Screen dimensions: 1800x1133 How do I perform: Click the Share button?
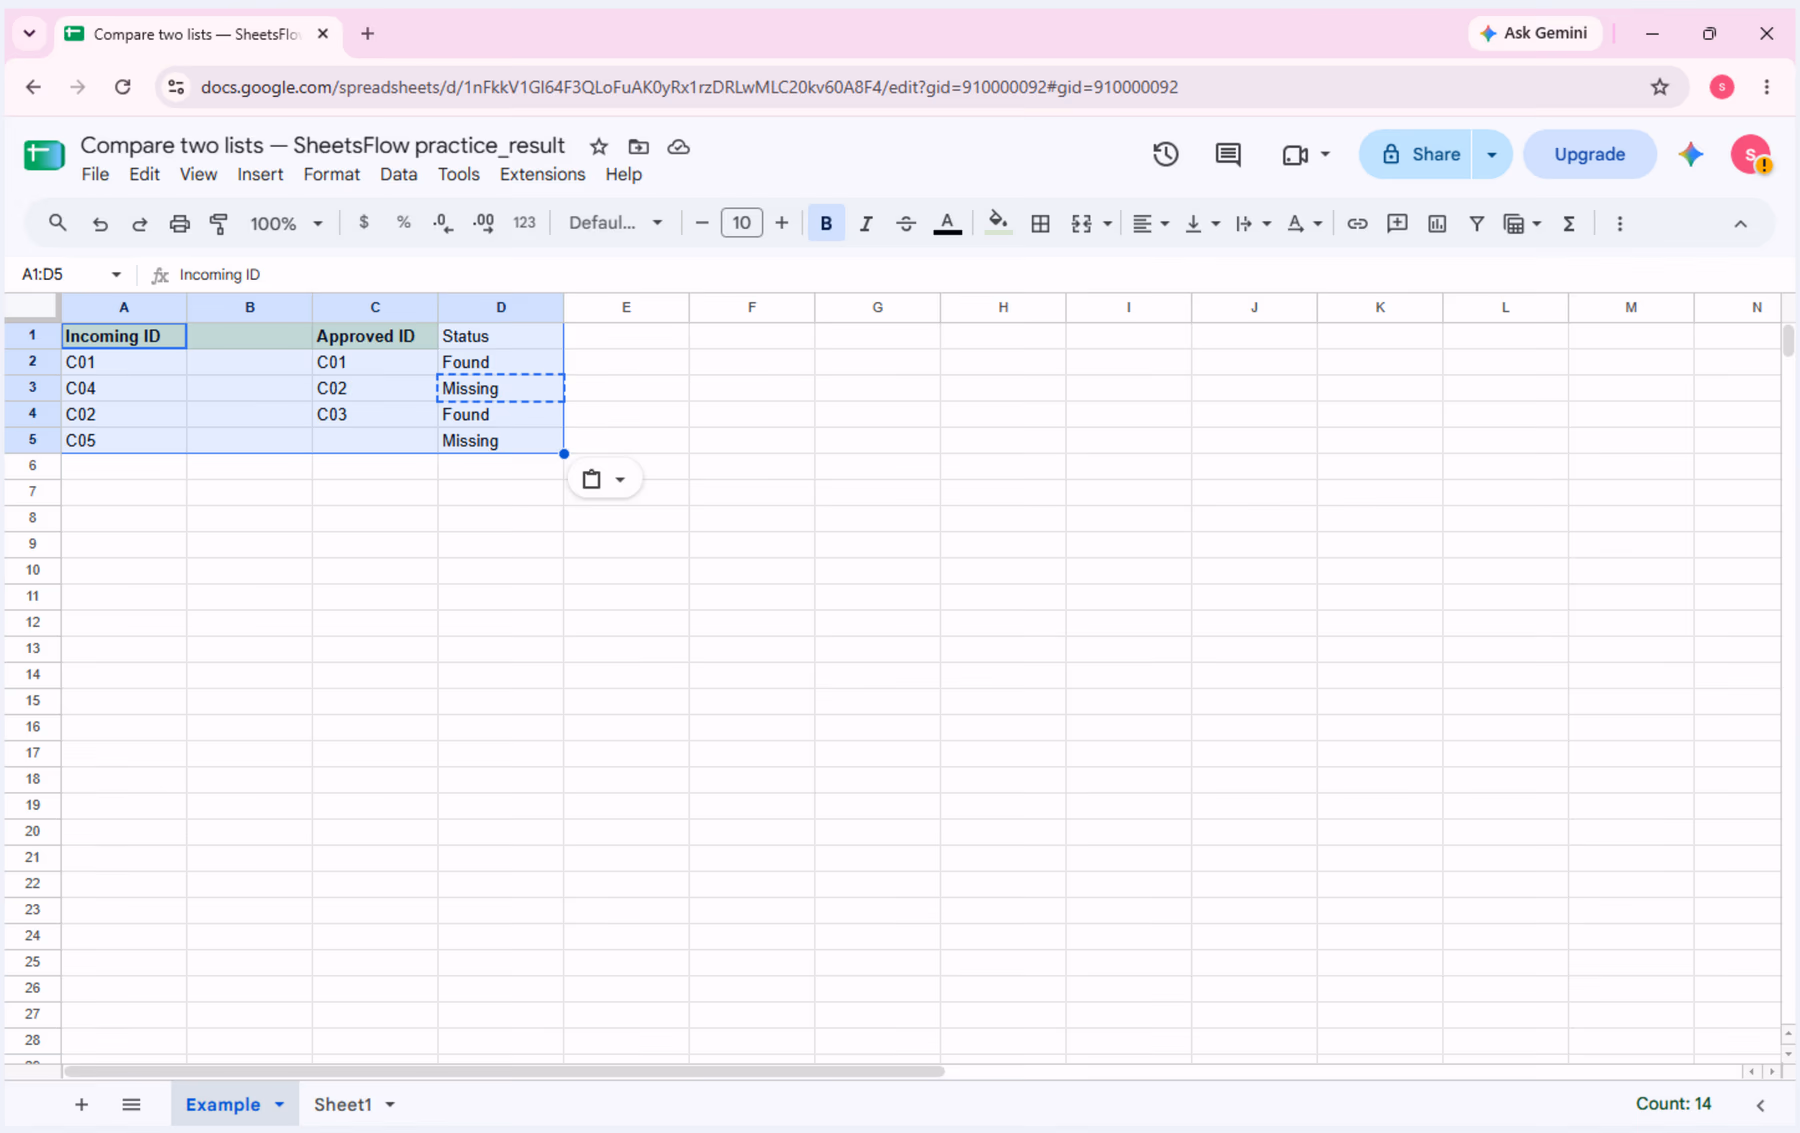click(x=1416, y=154)
